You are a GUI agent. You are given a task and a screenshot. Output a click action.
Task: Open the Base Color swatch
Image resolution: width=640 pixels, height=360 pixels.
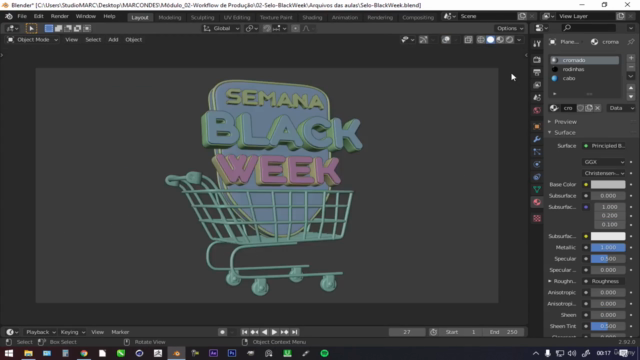608,184
